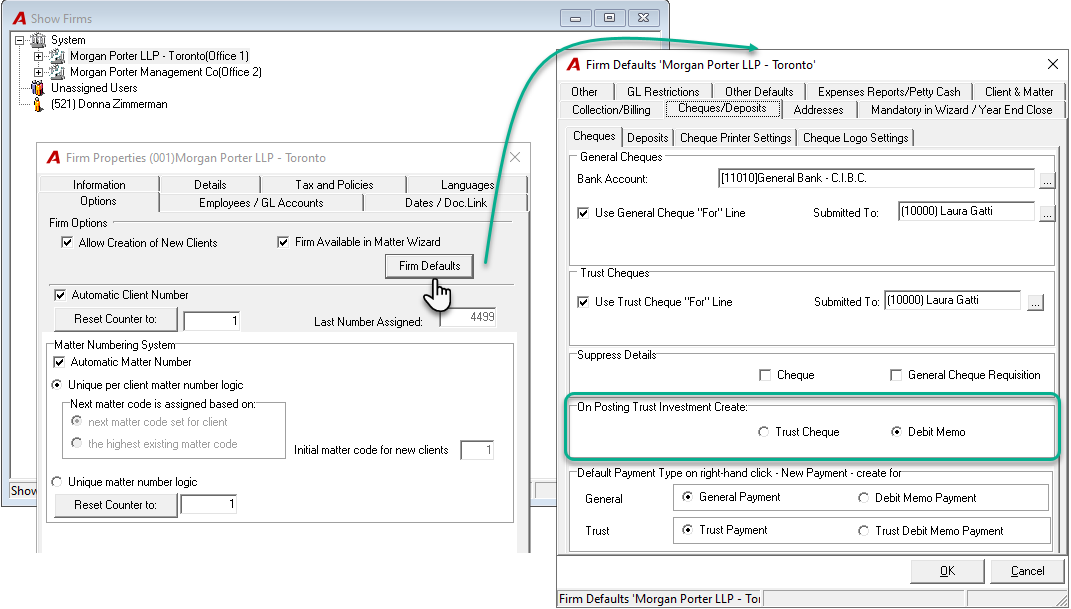Open the Deposits sub-tab
Viewport: 1071px width, 609px height.
(648, 138)
